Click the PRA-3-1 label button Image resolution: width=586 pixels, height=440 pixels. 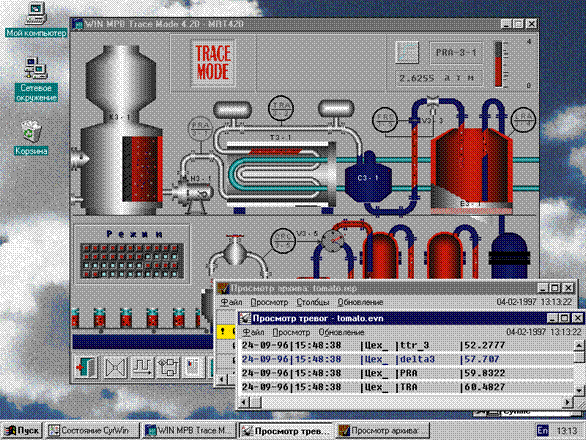(x=456, y=53)
